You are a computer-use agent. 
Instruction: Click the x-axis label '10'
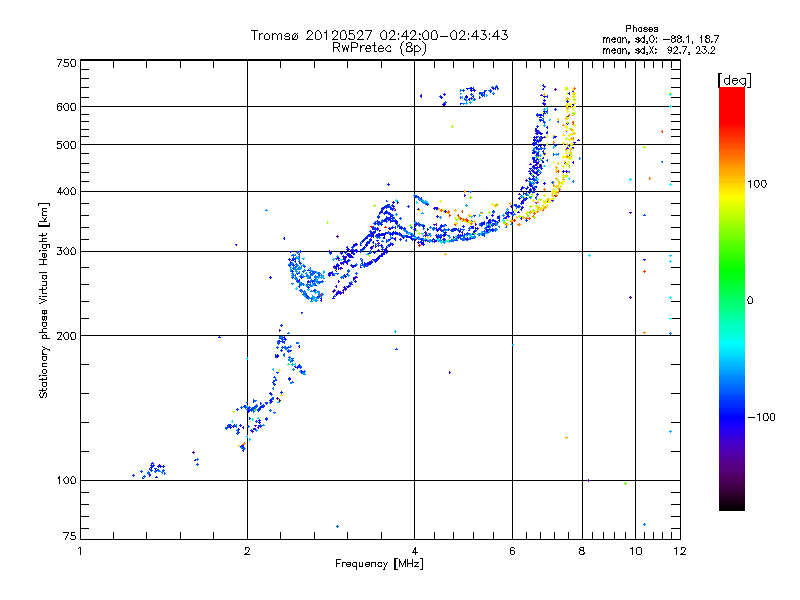click(x=636, y=551)
